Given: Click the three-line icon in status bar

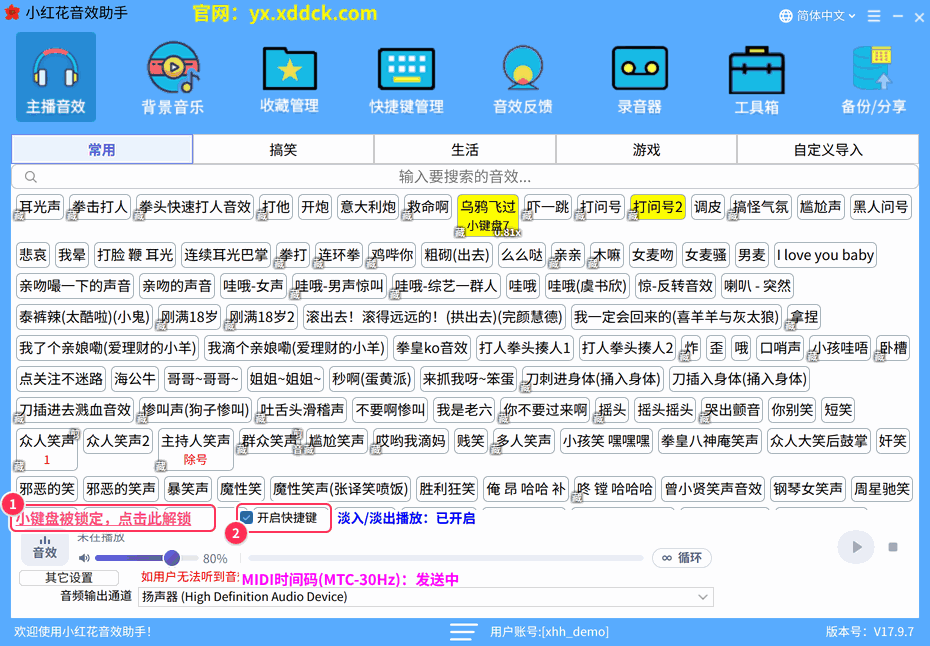Looking at the screenshot, I should click(x=463, y=632).
